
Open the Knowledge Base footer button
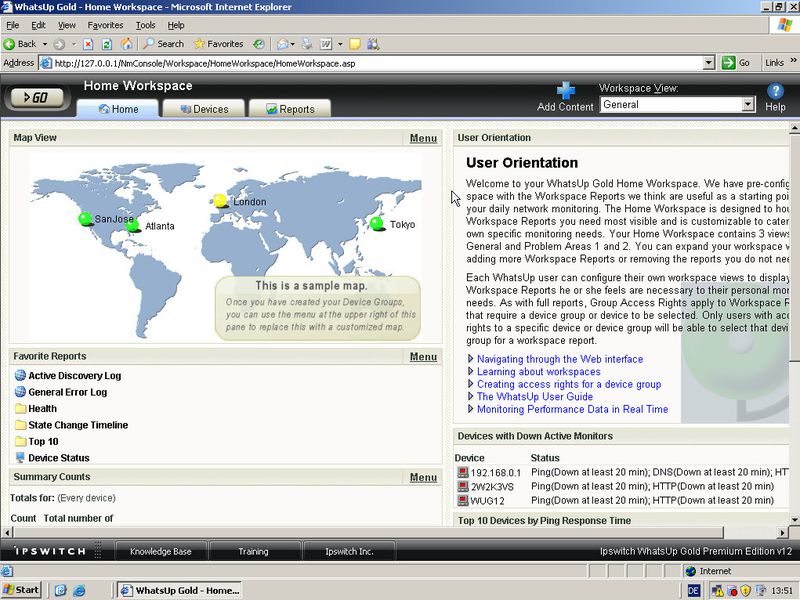(161, 552)
